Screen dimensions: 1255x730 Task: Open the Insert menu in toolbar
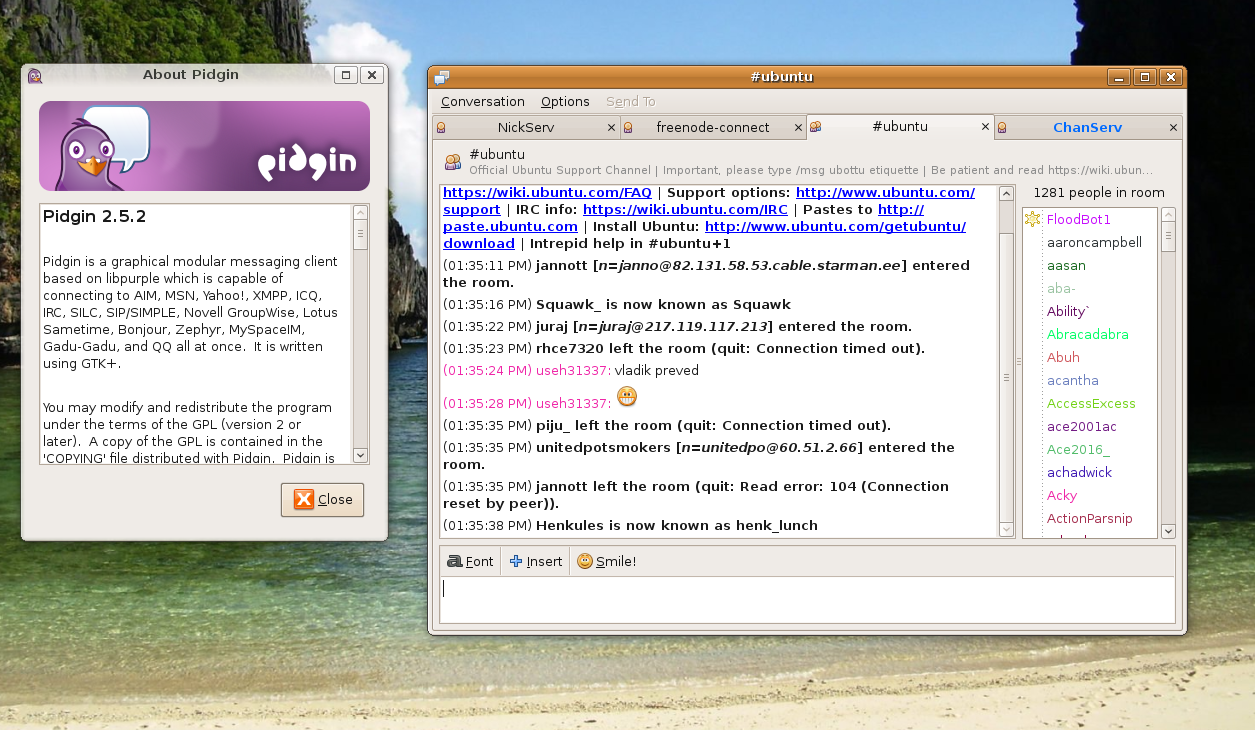536,561
